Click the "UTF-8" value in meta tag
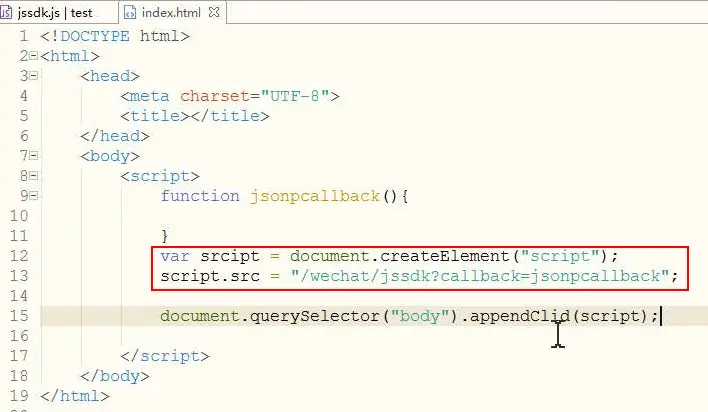The image size is (708, 412). click(295, 96)
